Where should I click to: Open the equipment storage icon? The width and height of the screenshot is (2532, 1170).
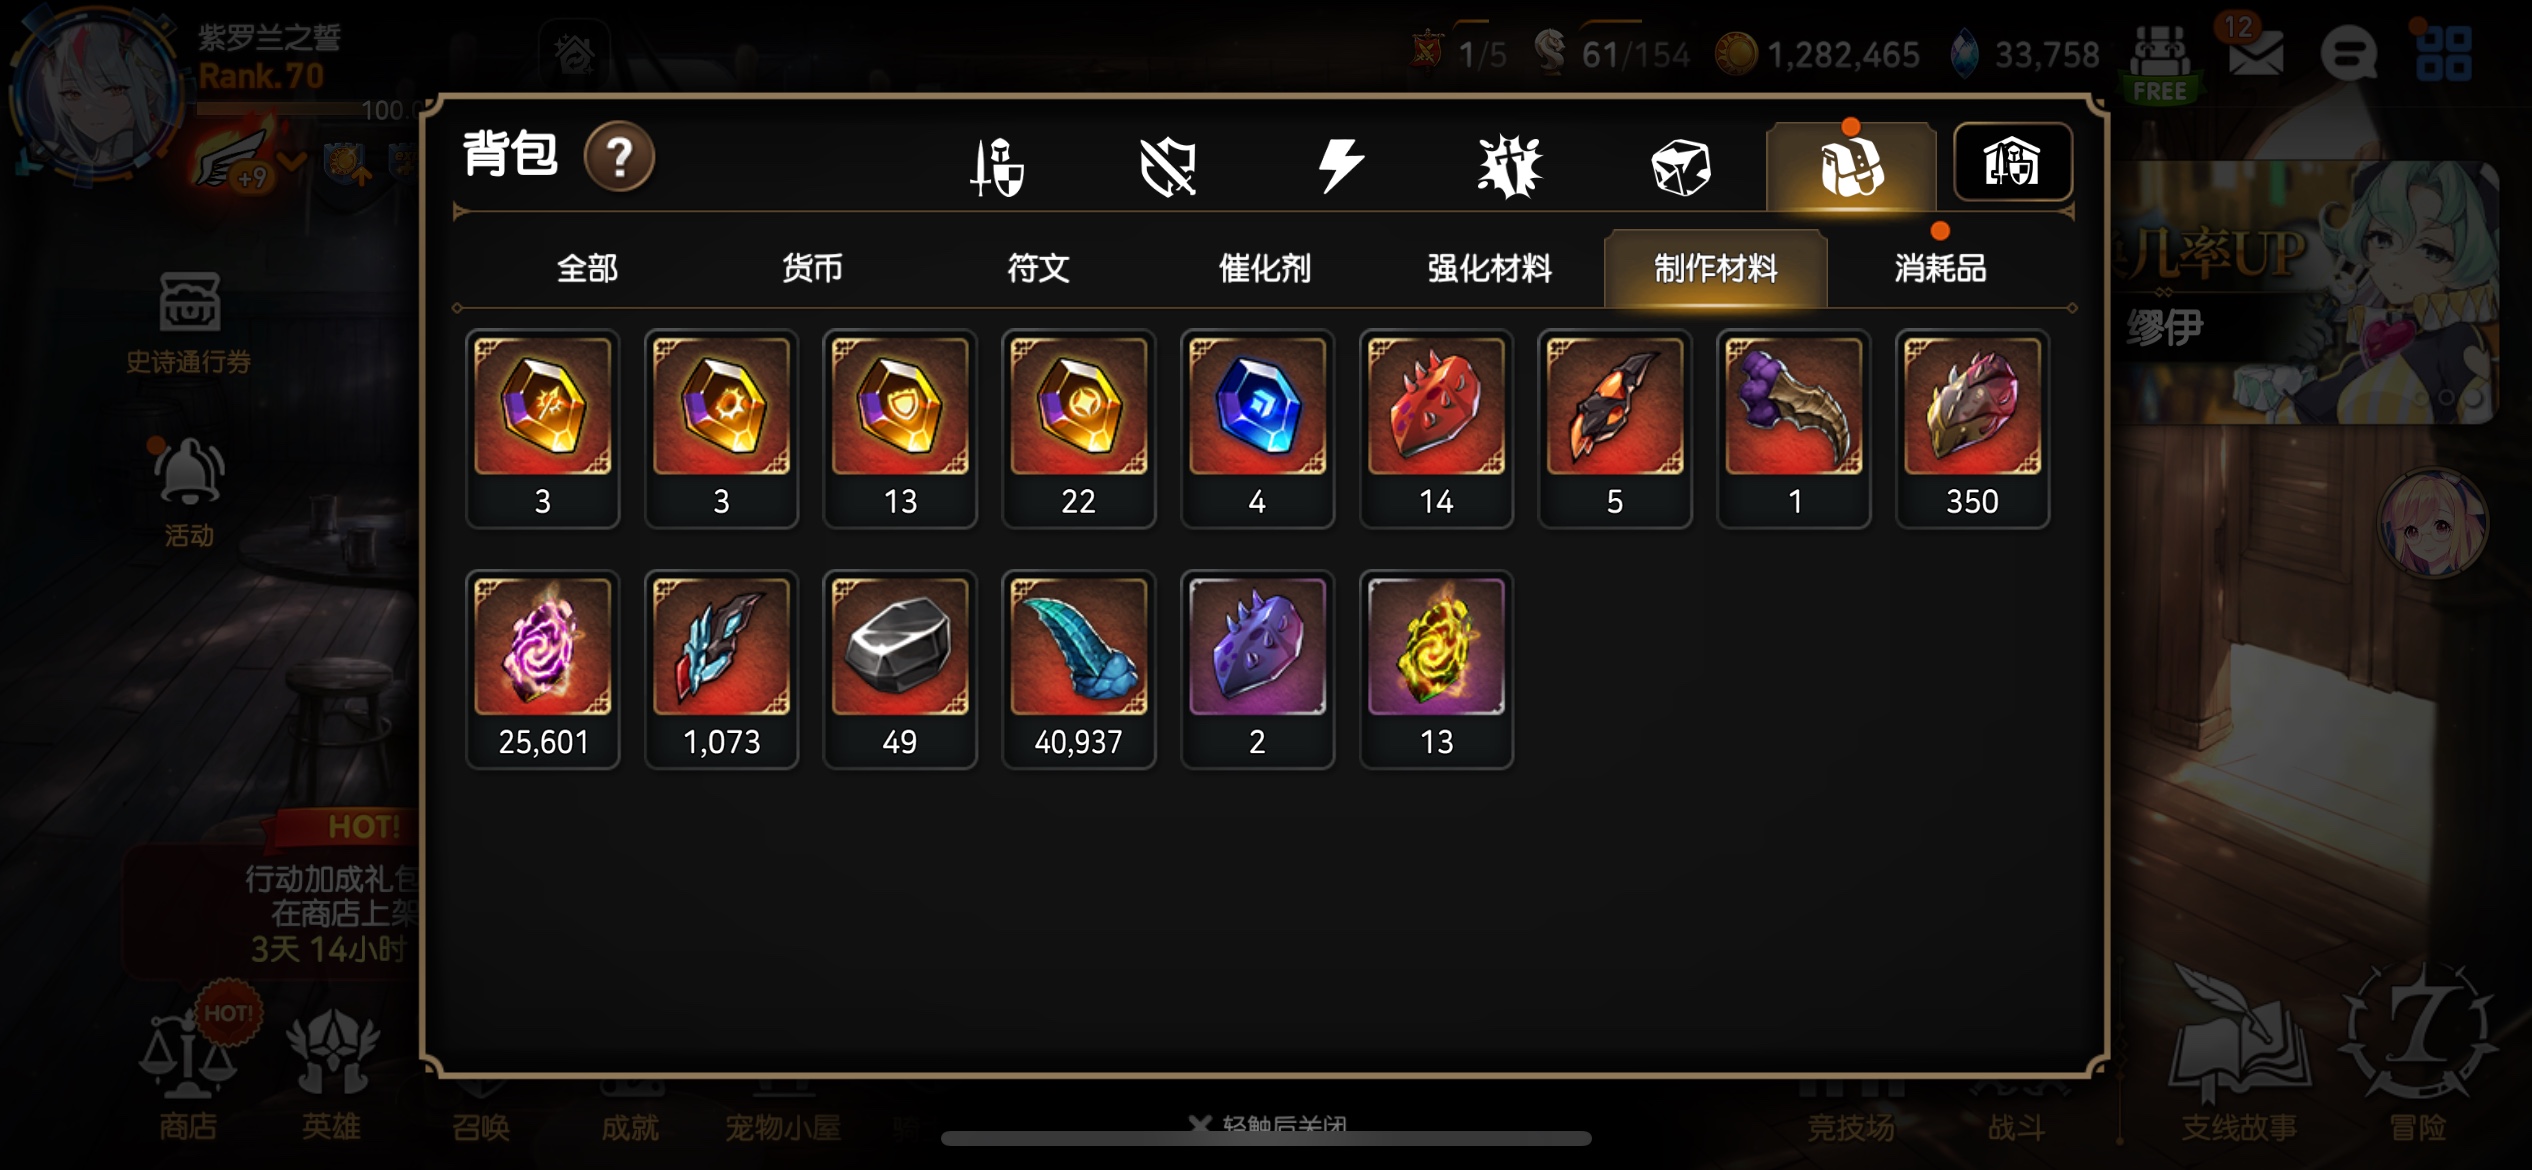(2012, 162)
